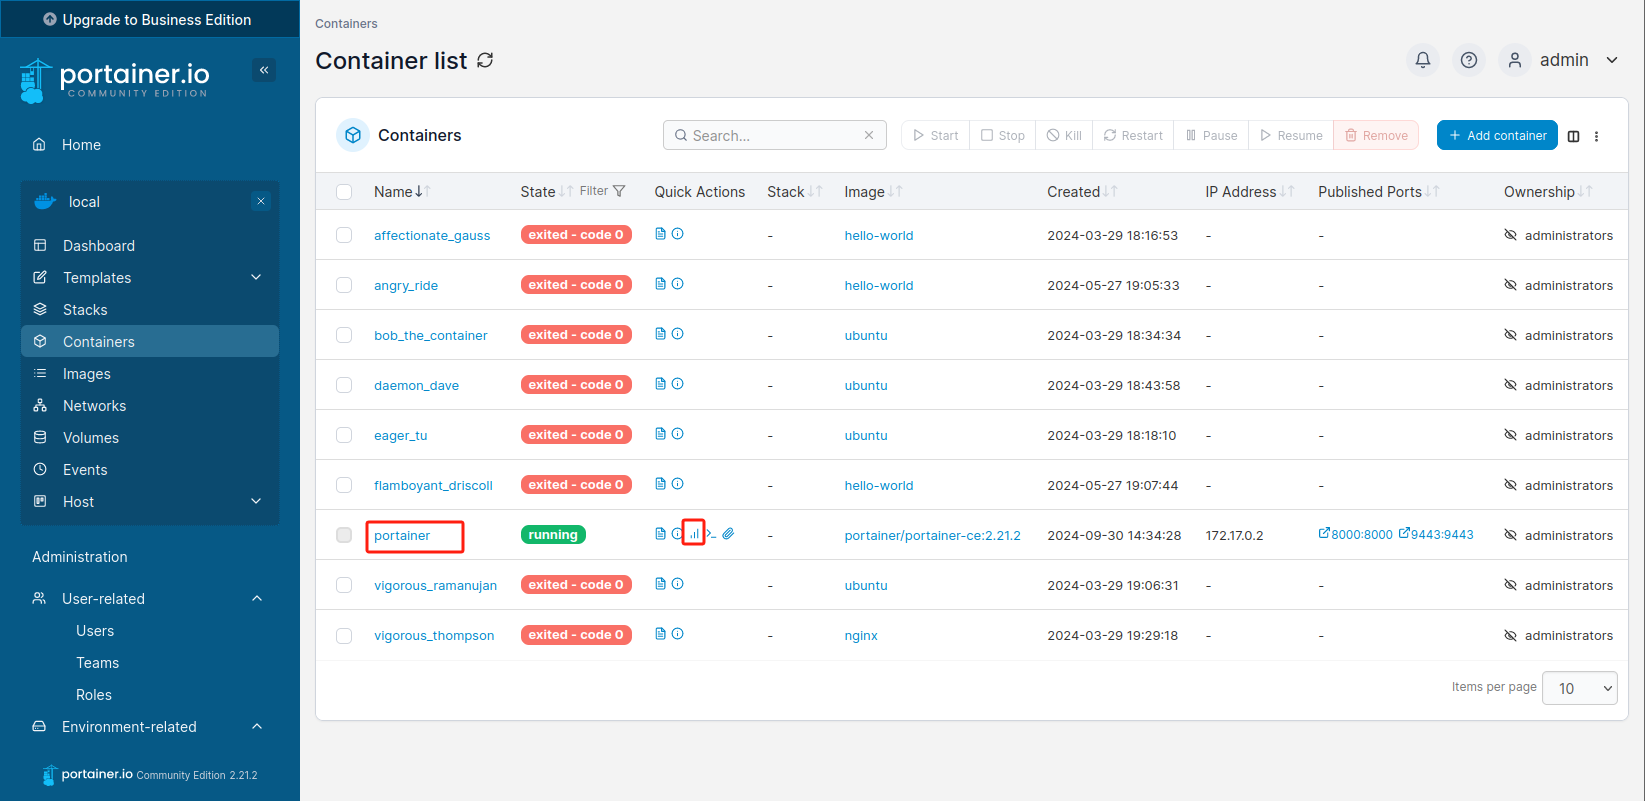
Task: Click the containers cube icon beside the heading
Action: [x=353, y=135]
